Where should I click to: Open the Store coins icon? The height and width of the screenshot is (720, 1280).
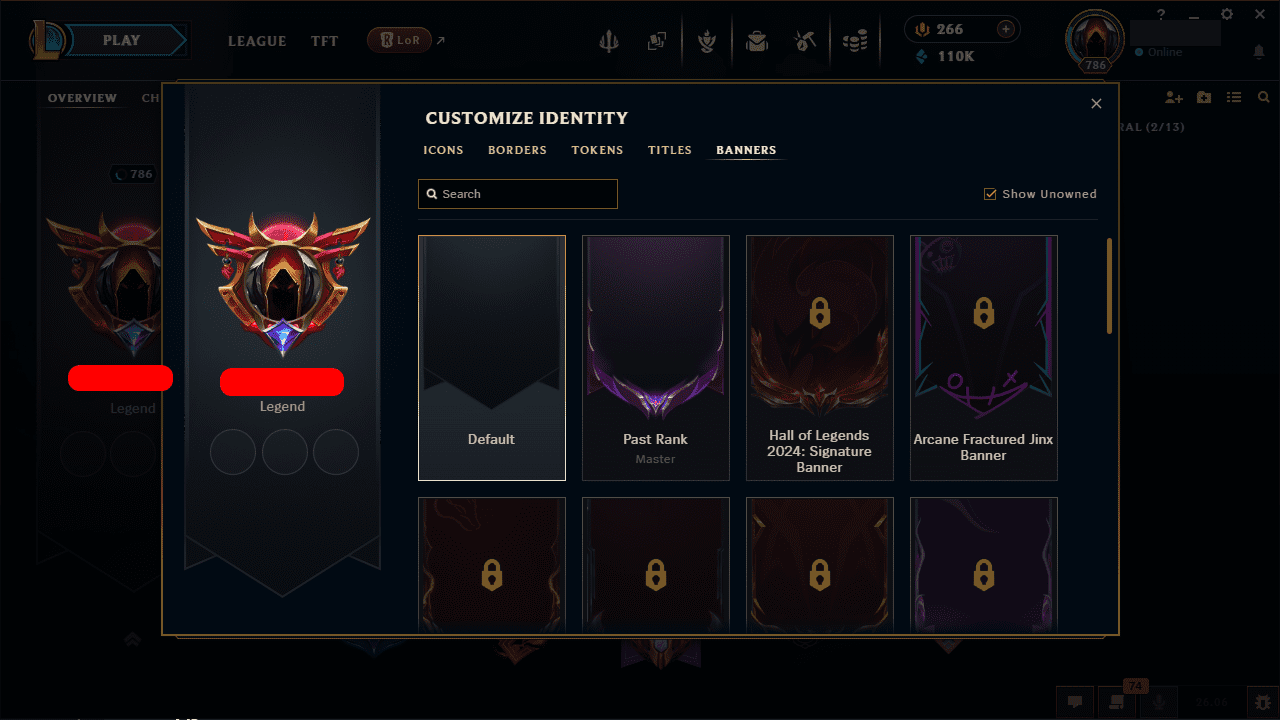[x=854, y=41]
